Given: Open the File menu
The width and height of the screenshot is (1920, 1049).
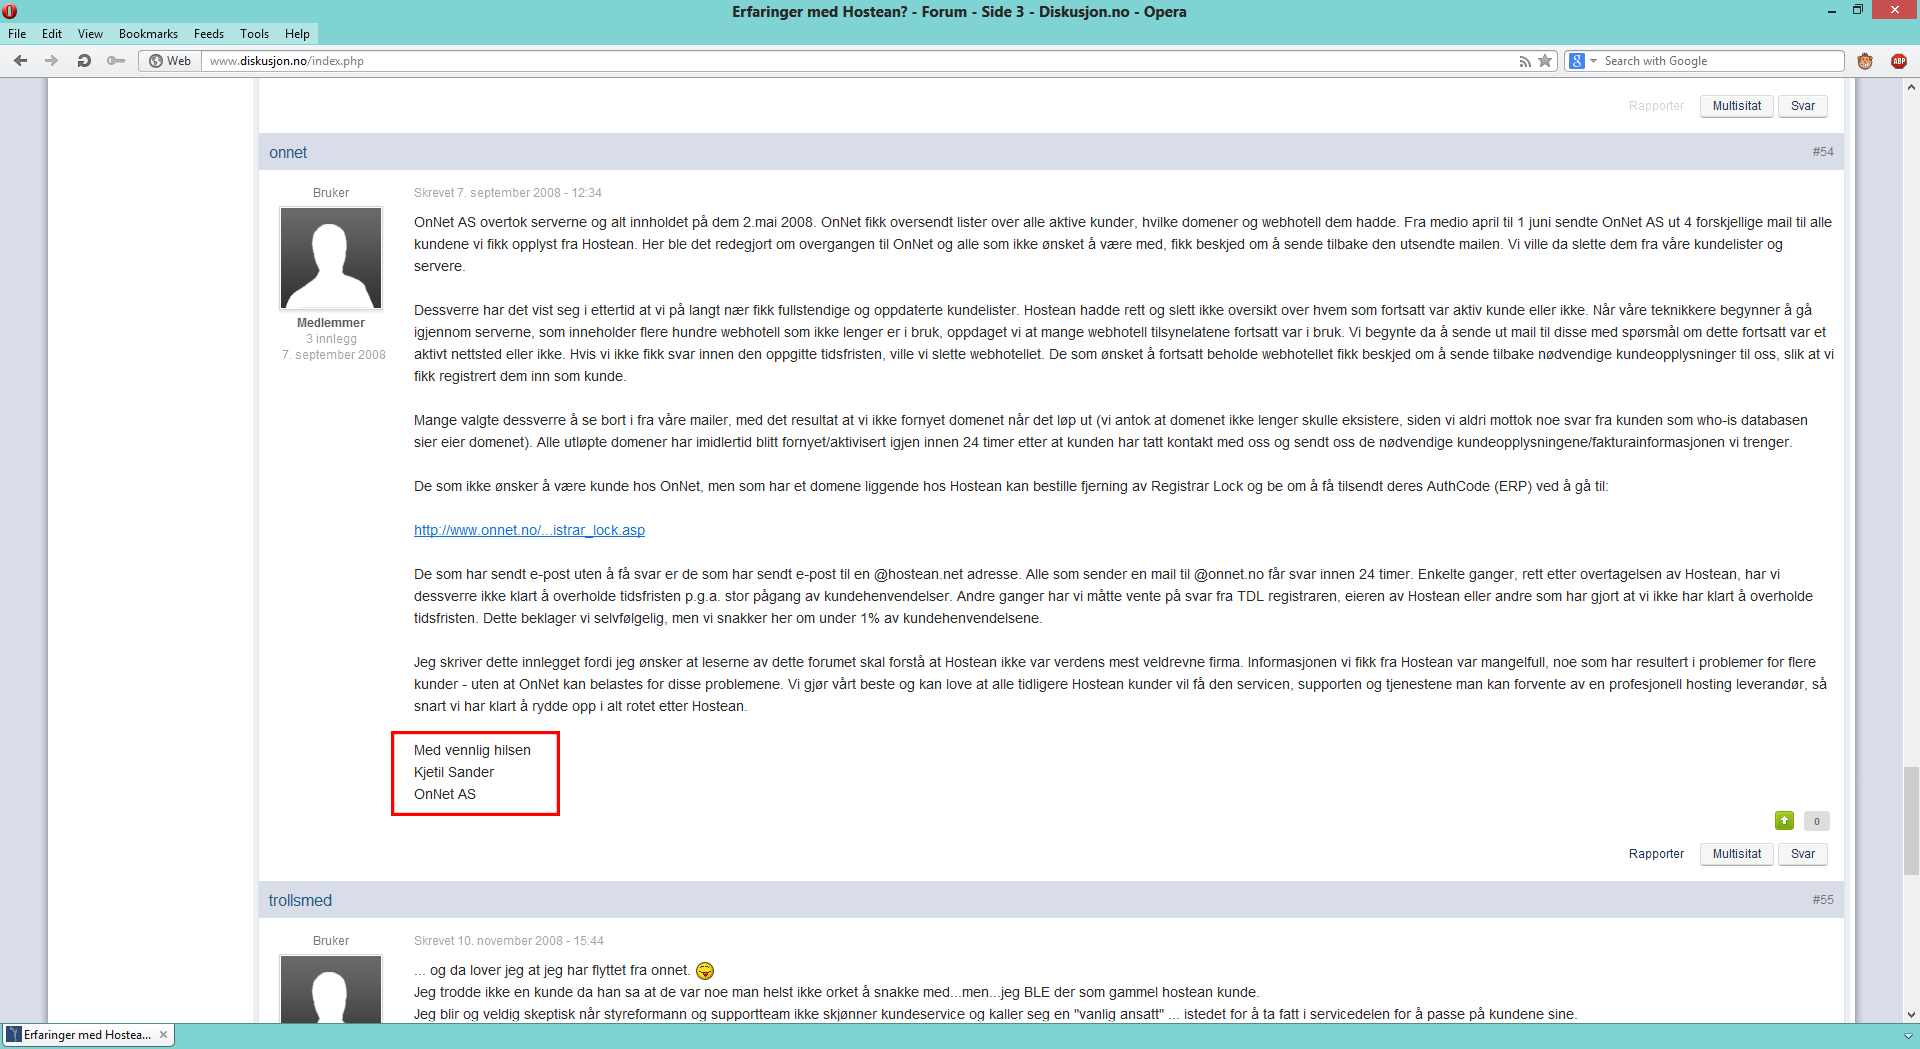Looking at the screenshot, I should click(17, 34).
